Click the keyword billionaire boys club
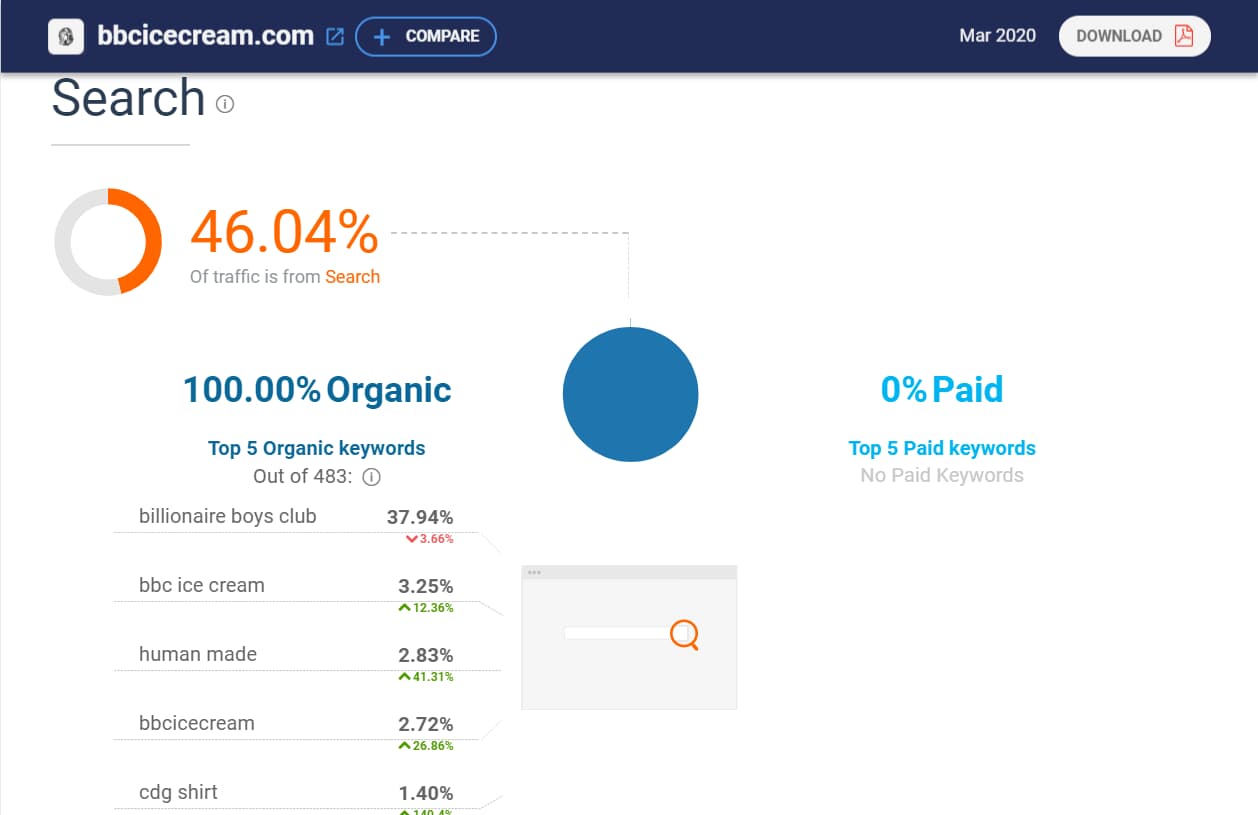 click(x=227, y=516)
